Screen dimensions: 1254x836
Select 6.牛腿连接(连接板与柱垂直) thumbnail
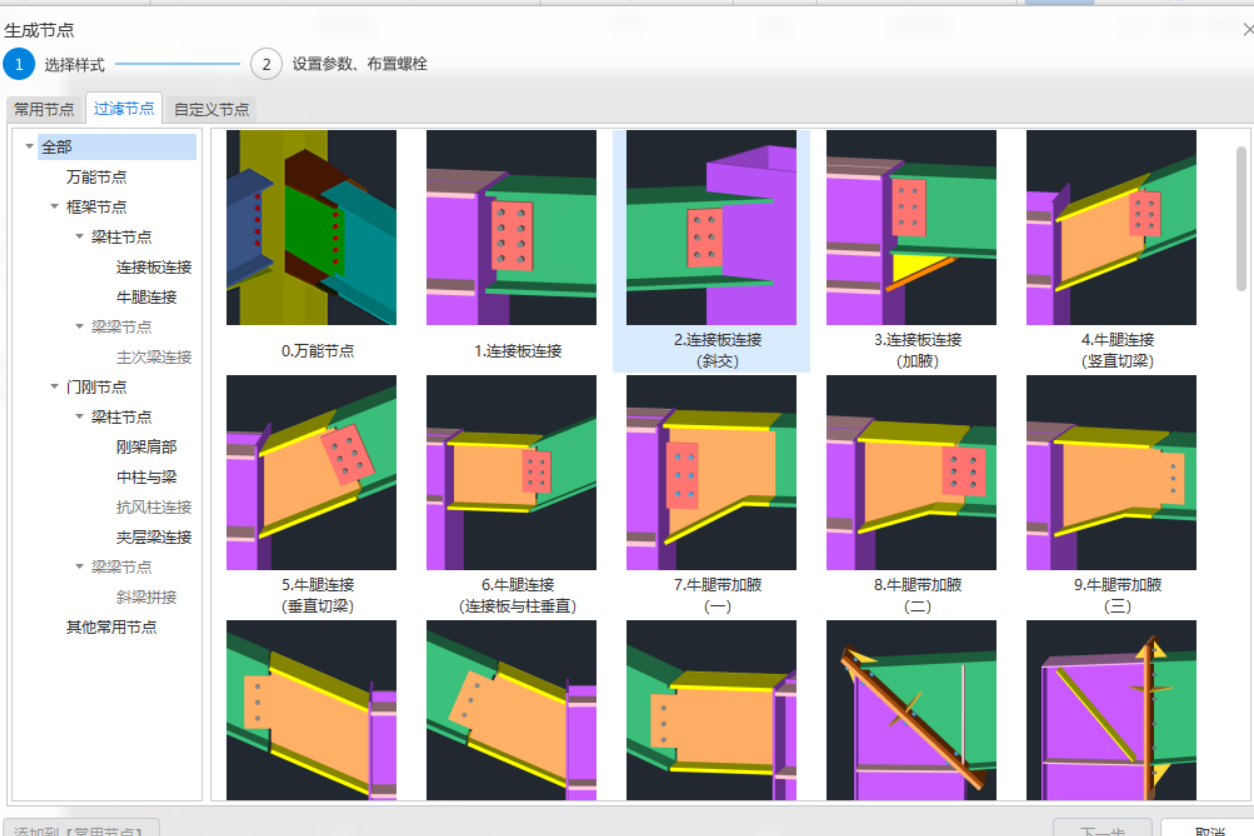click(x=511, y=472)
